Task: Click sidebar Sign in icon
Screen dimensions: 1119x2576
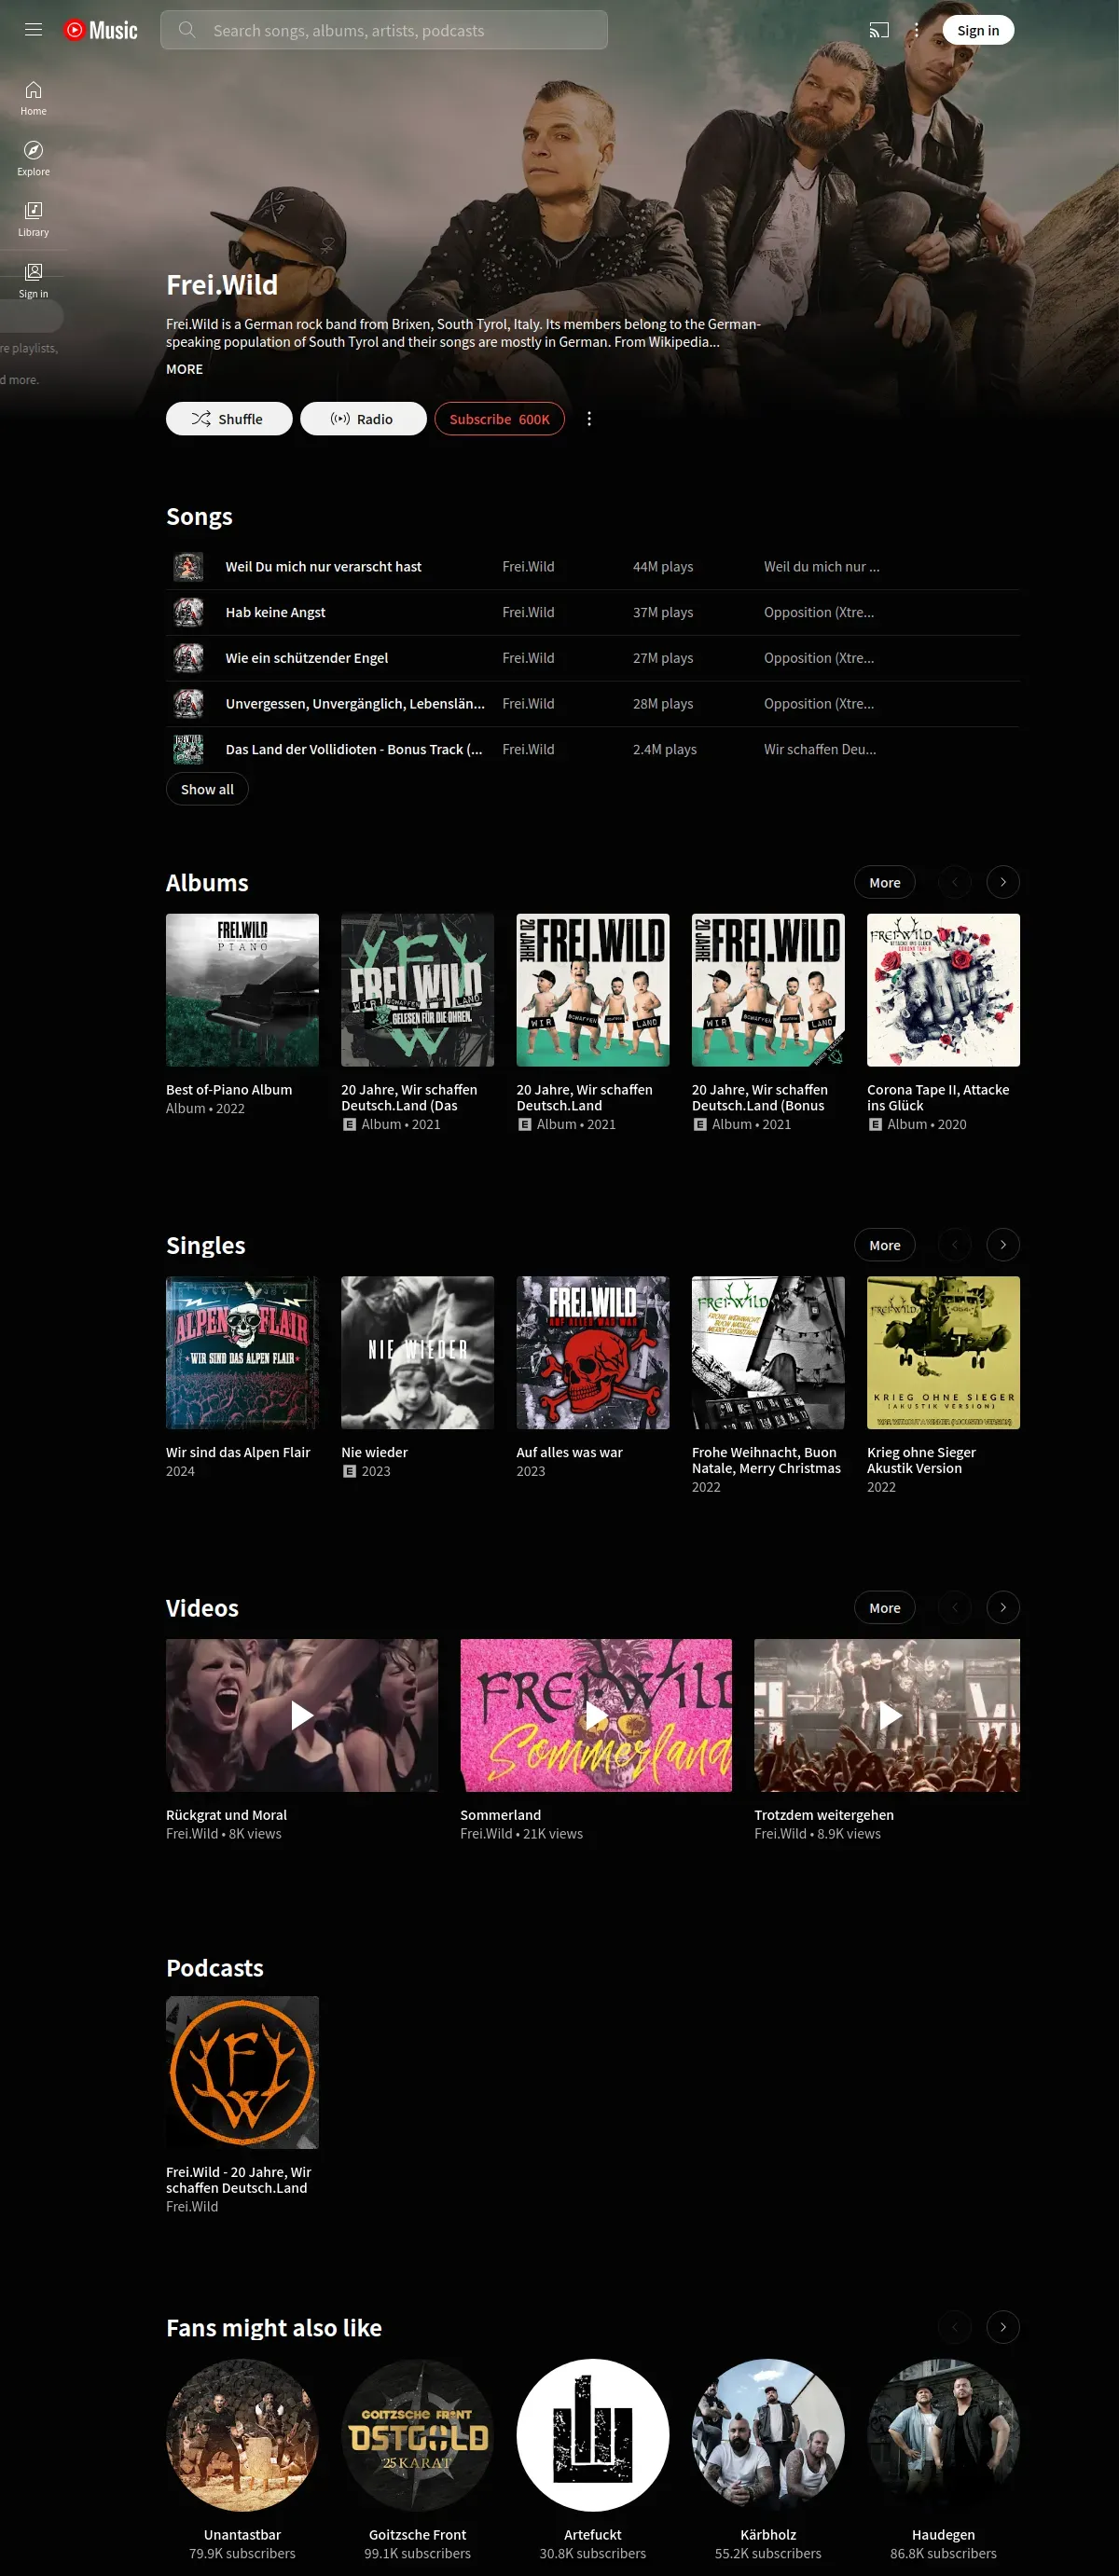Action: (33, 280)
